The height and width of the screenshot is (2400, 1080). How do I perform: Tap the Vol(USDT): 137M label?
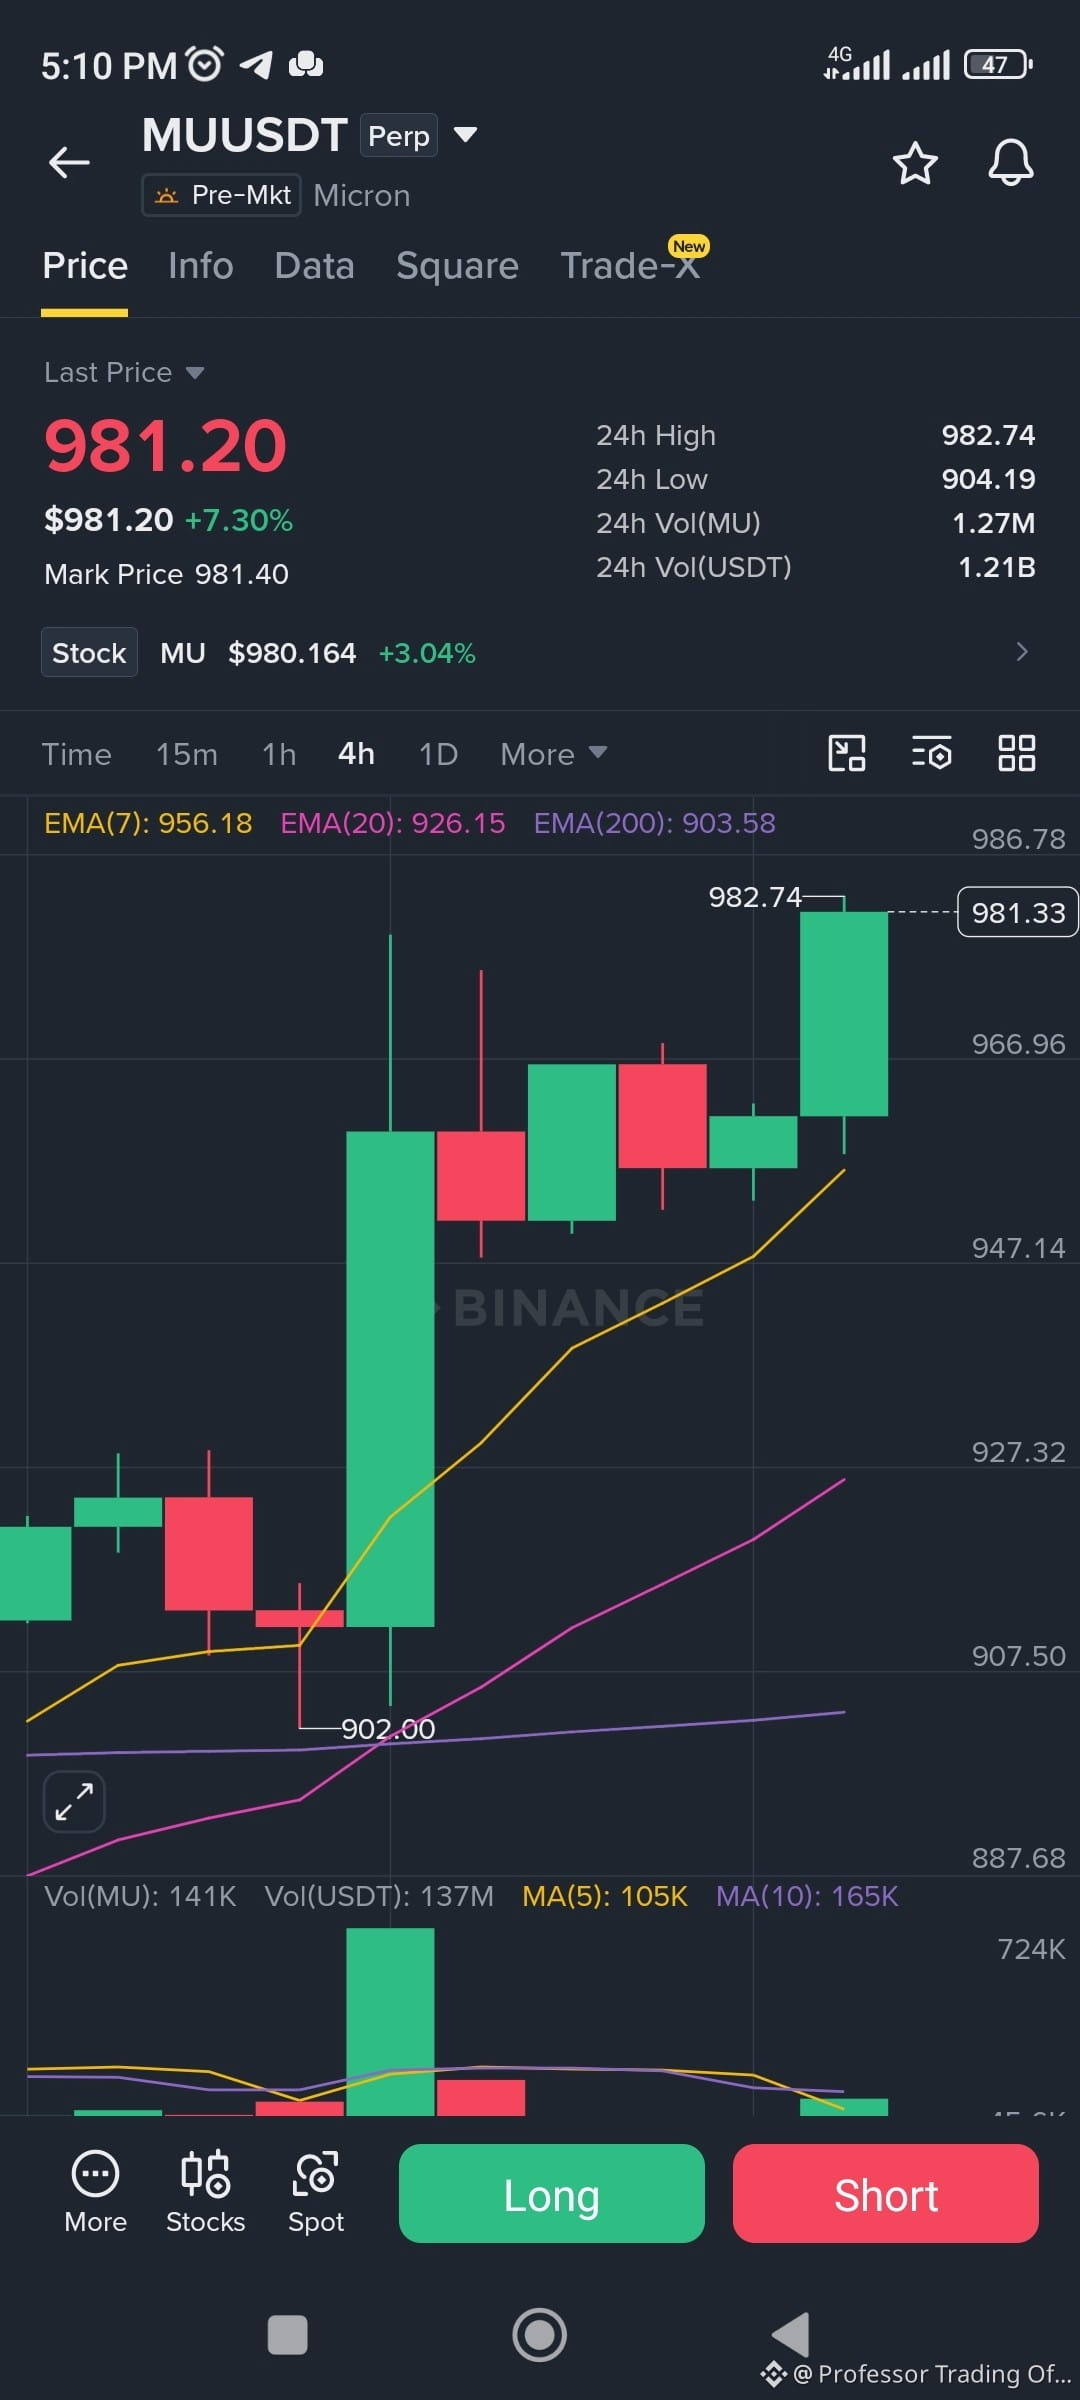379,1896
